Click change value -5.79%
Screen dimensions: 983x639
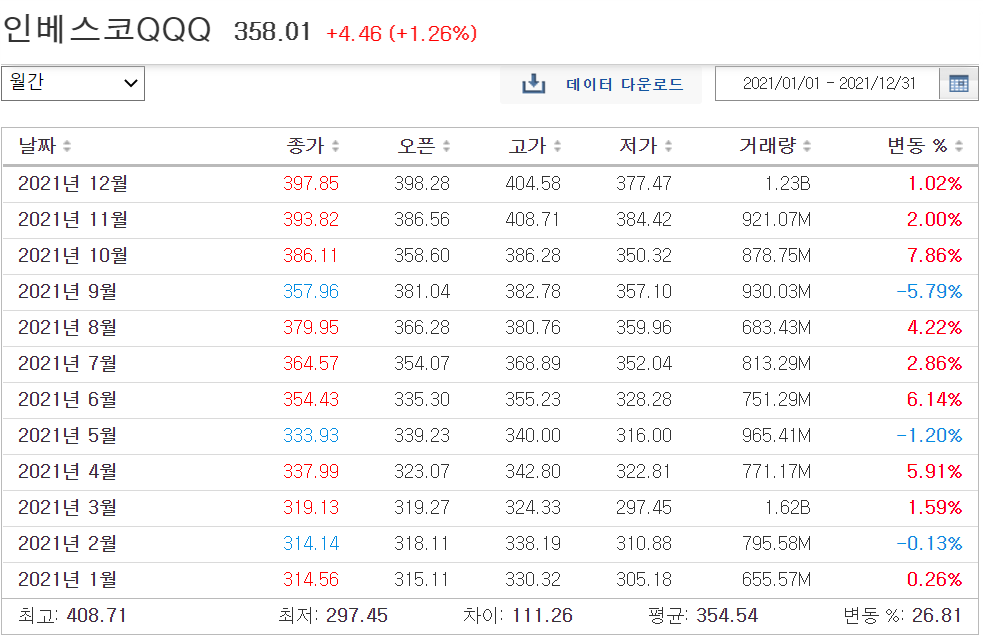(929, 292)
